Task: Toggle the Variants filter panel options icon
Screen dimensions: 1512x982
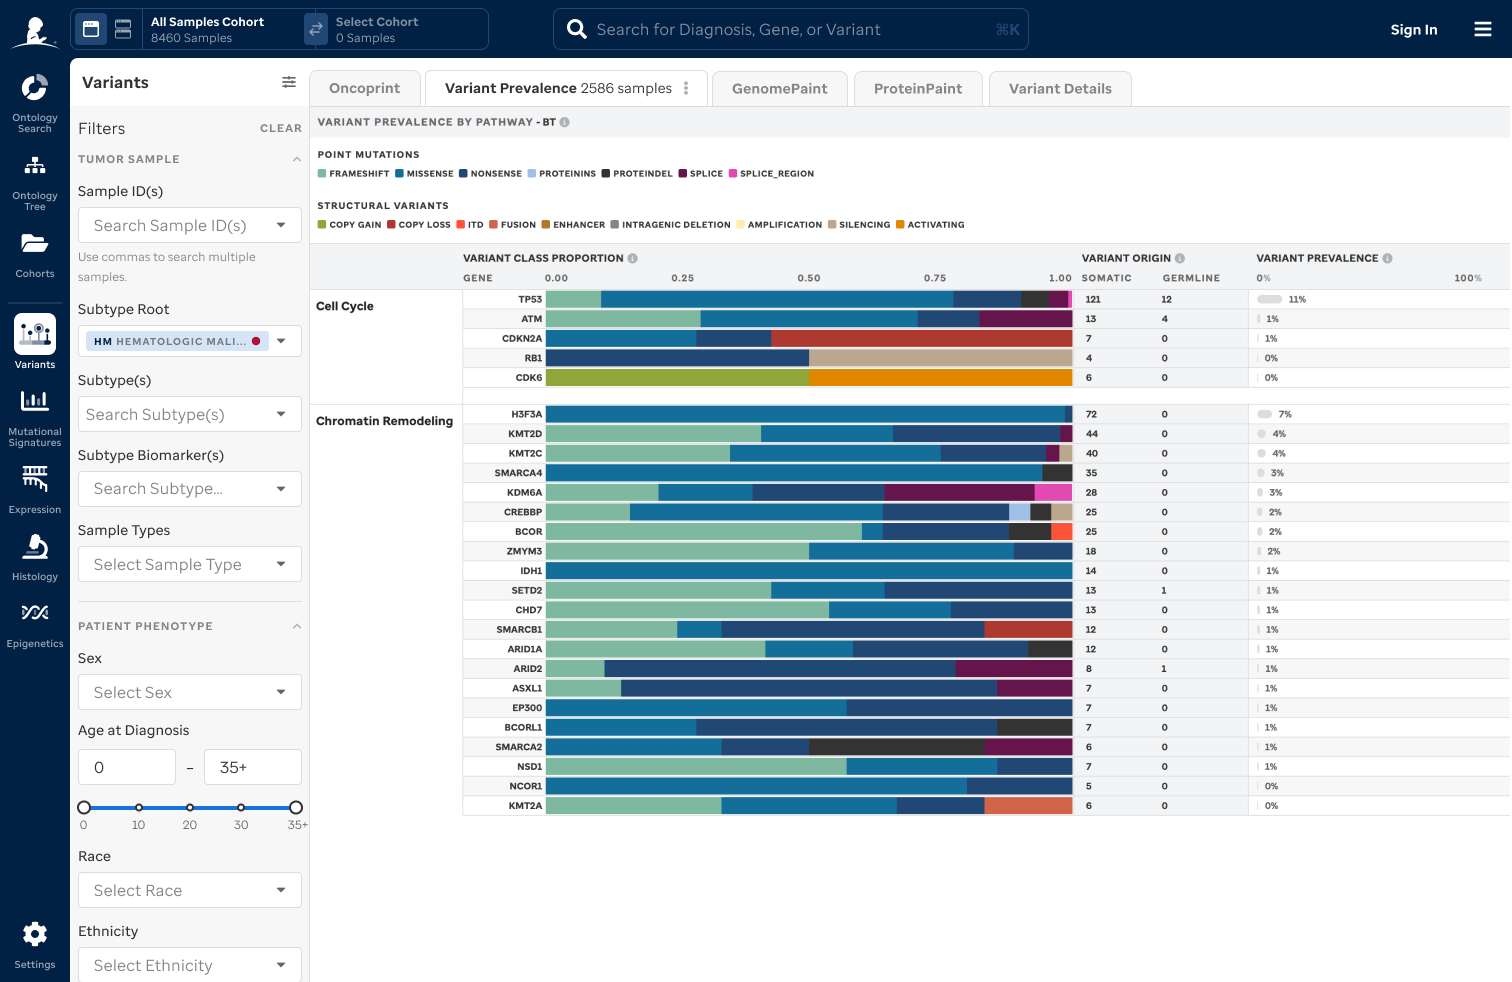Action: click(289, 83)
